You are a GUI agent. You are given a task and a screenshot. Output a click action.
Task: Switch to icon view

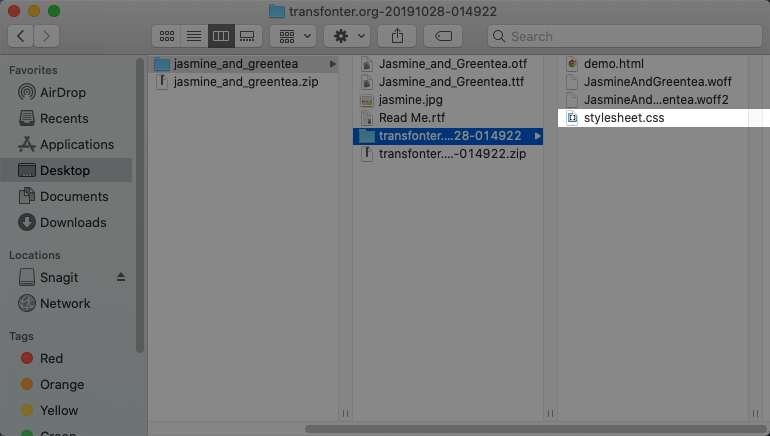pos(166,36)
